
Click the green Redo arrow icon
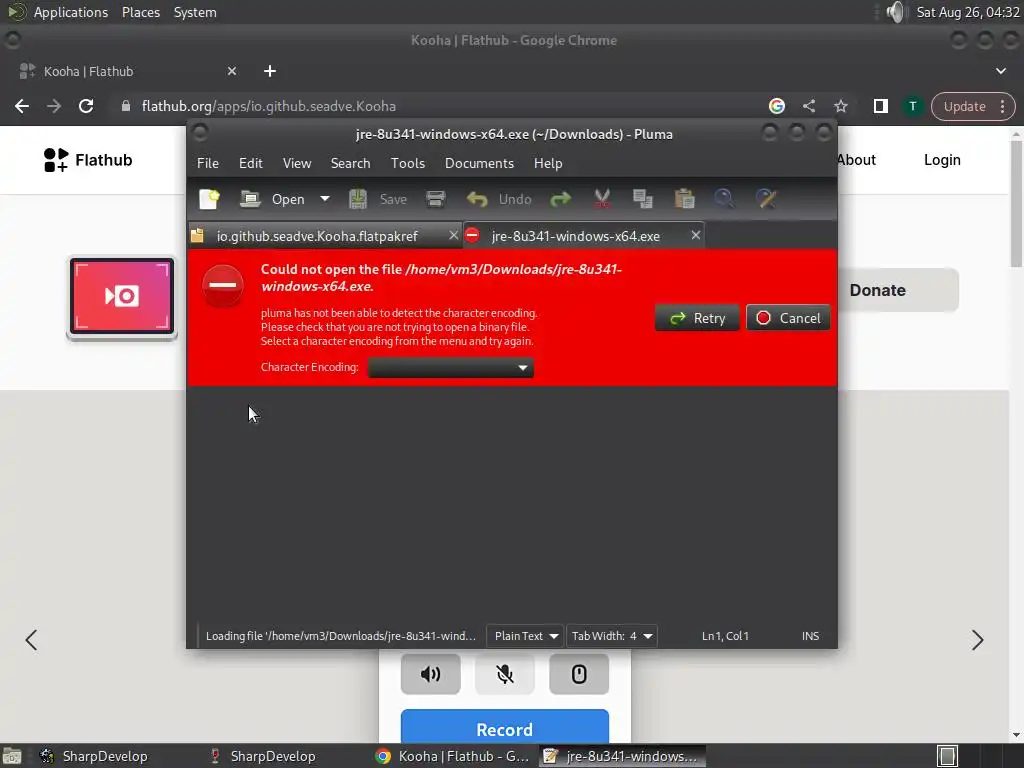(561, 199)
